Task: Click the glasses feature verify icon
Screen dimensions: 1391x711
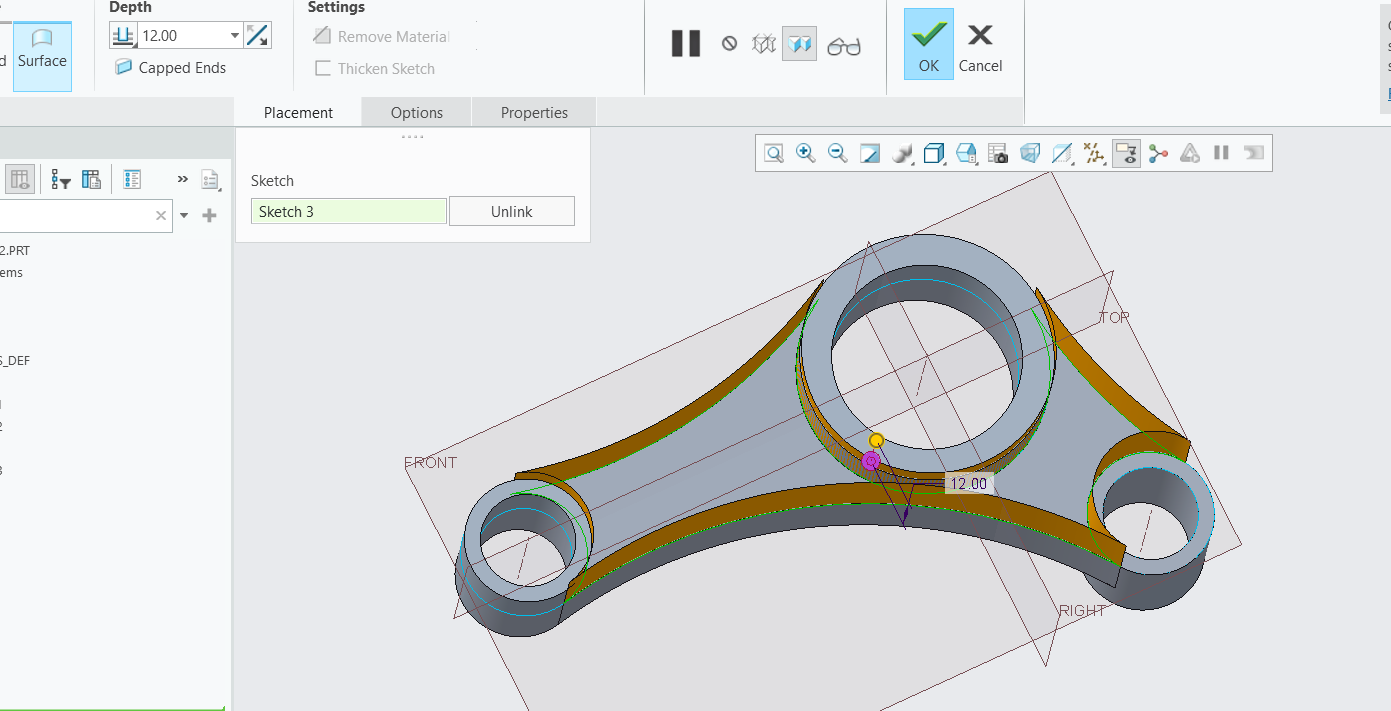Action: [843, 44]
